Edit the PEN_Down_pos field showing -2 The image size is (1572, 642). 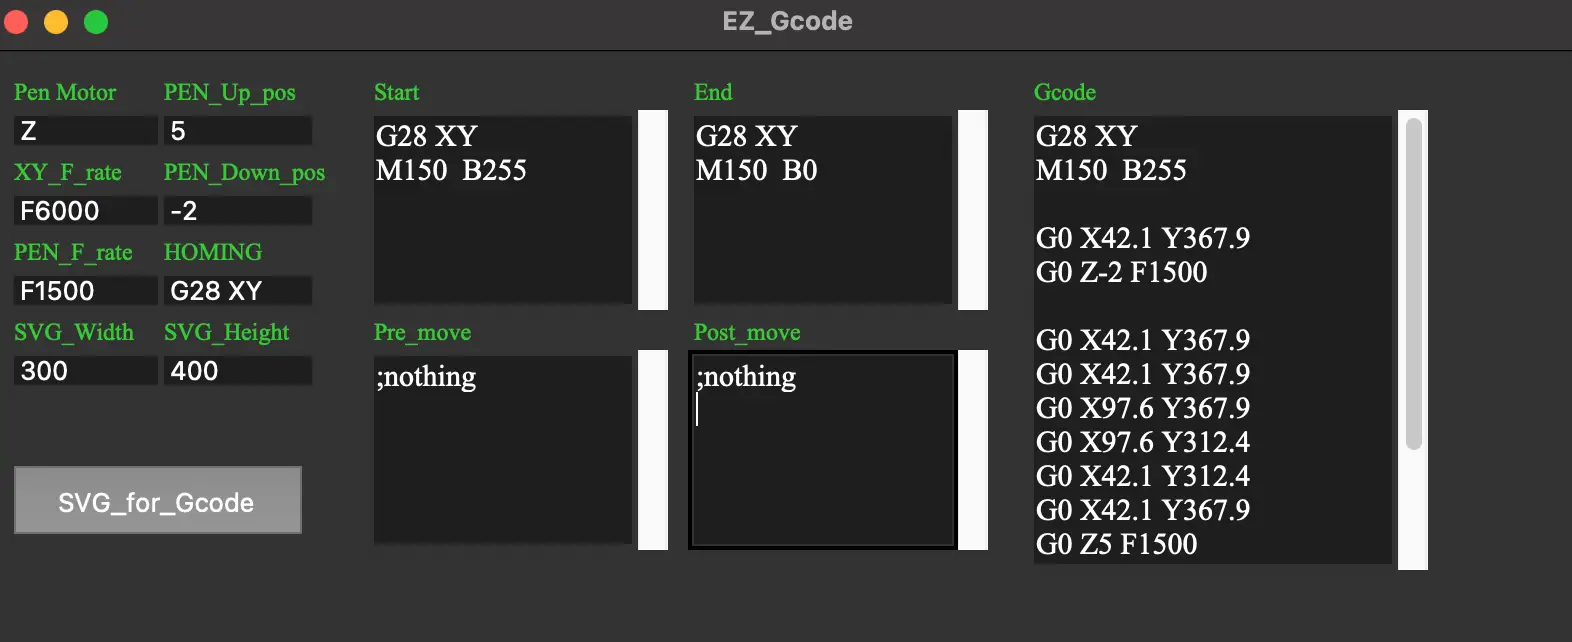(238, 210)
